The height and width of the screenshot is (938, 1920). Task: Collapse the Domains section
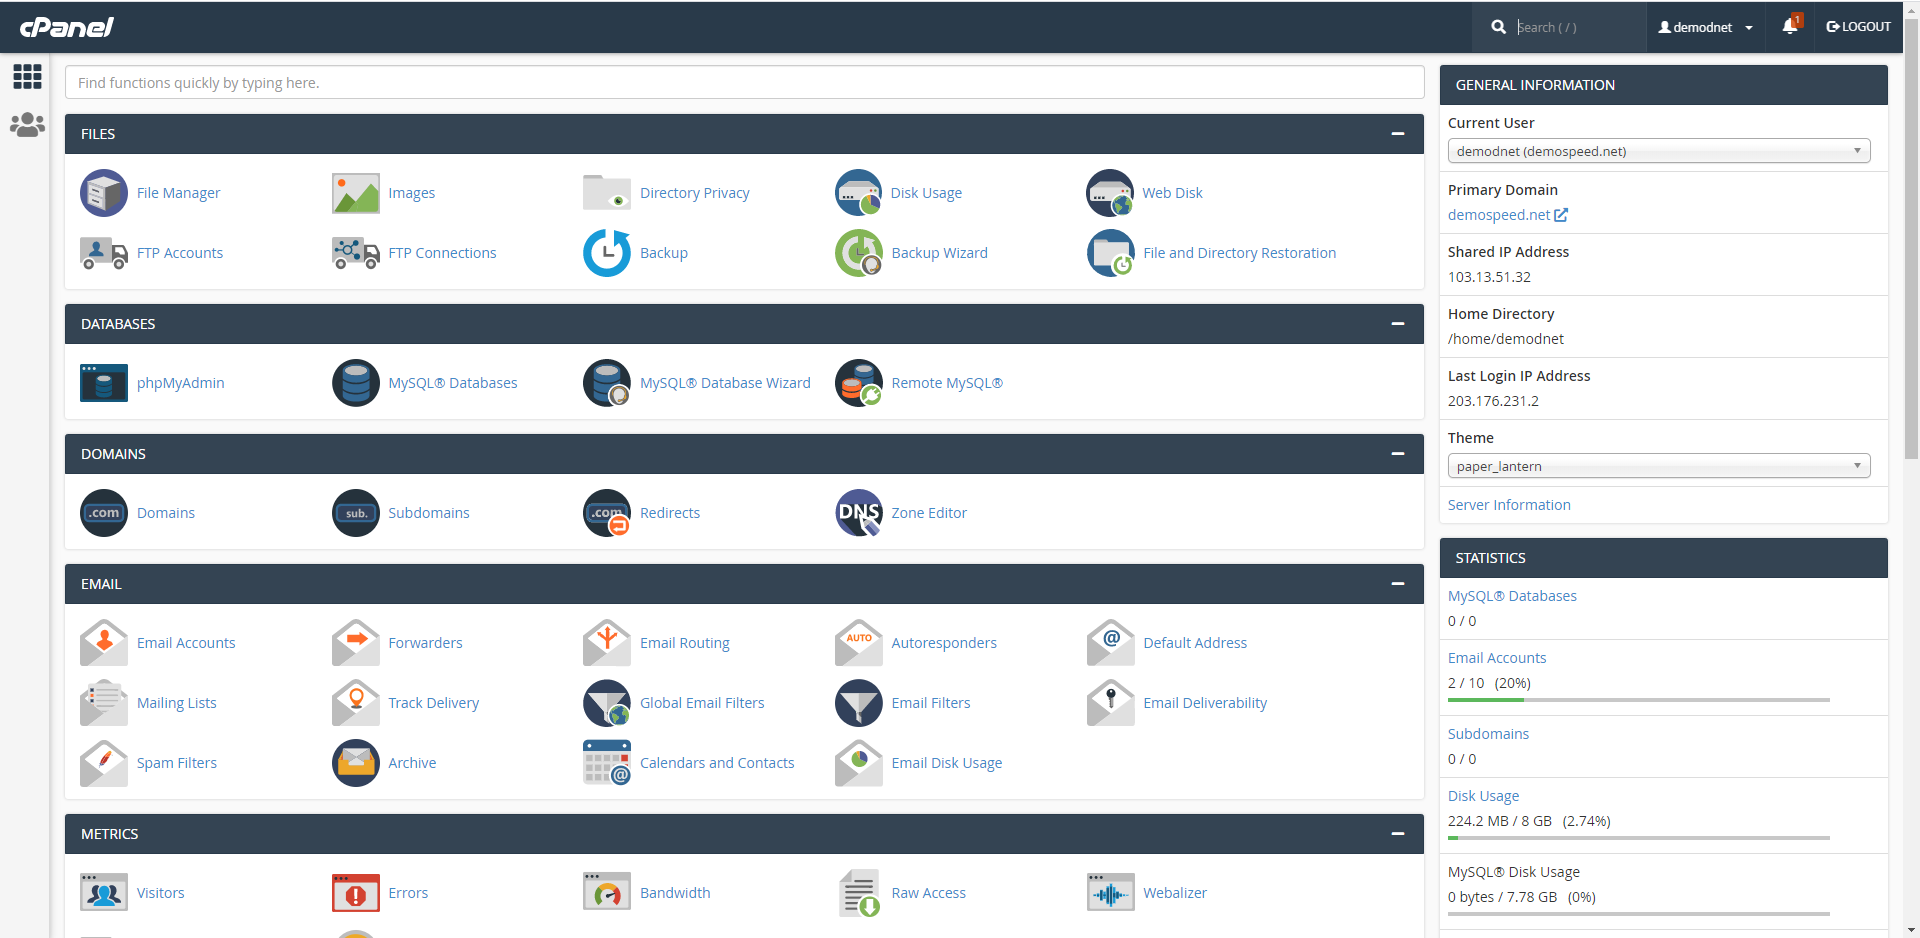[x=1398, y=454]
